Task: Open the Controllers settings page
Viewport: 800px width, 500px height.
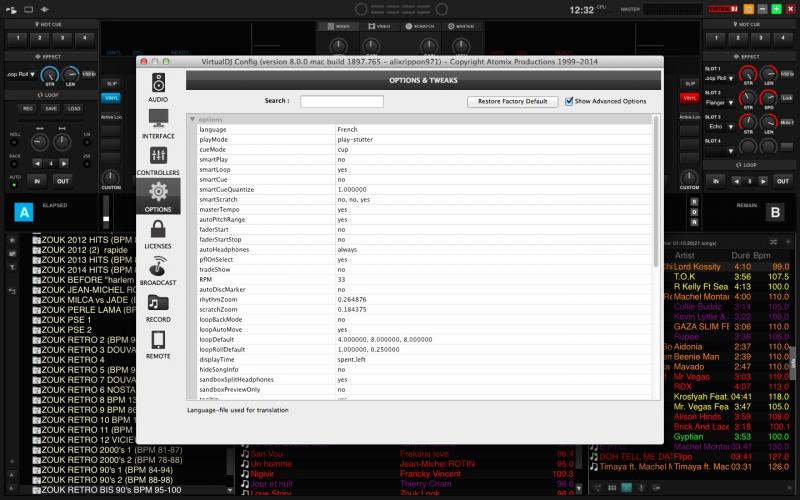Action: [158, 161]
